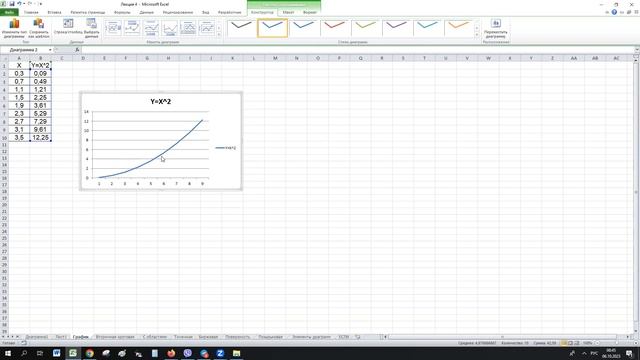
Task: Apply purple chart style
Action: point(397,27)
